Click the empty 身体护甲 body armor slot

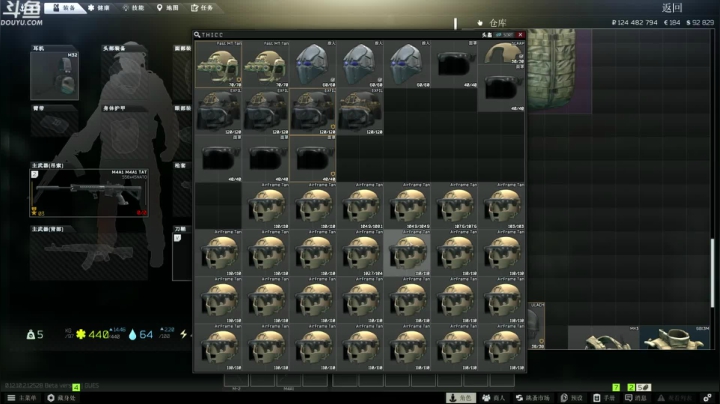(124, 135)
